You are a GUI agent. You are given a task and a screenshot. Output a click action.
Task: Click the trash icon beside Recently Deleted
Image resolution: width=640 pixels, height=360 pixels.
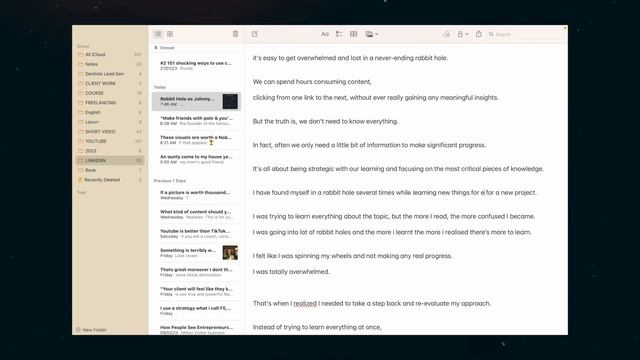click(x=80, y=180)
